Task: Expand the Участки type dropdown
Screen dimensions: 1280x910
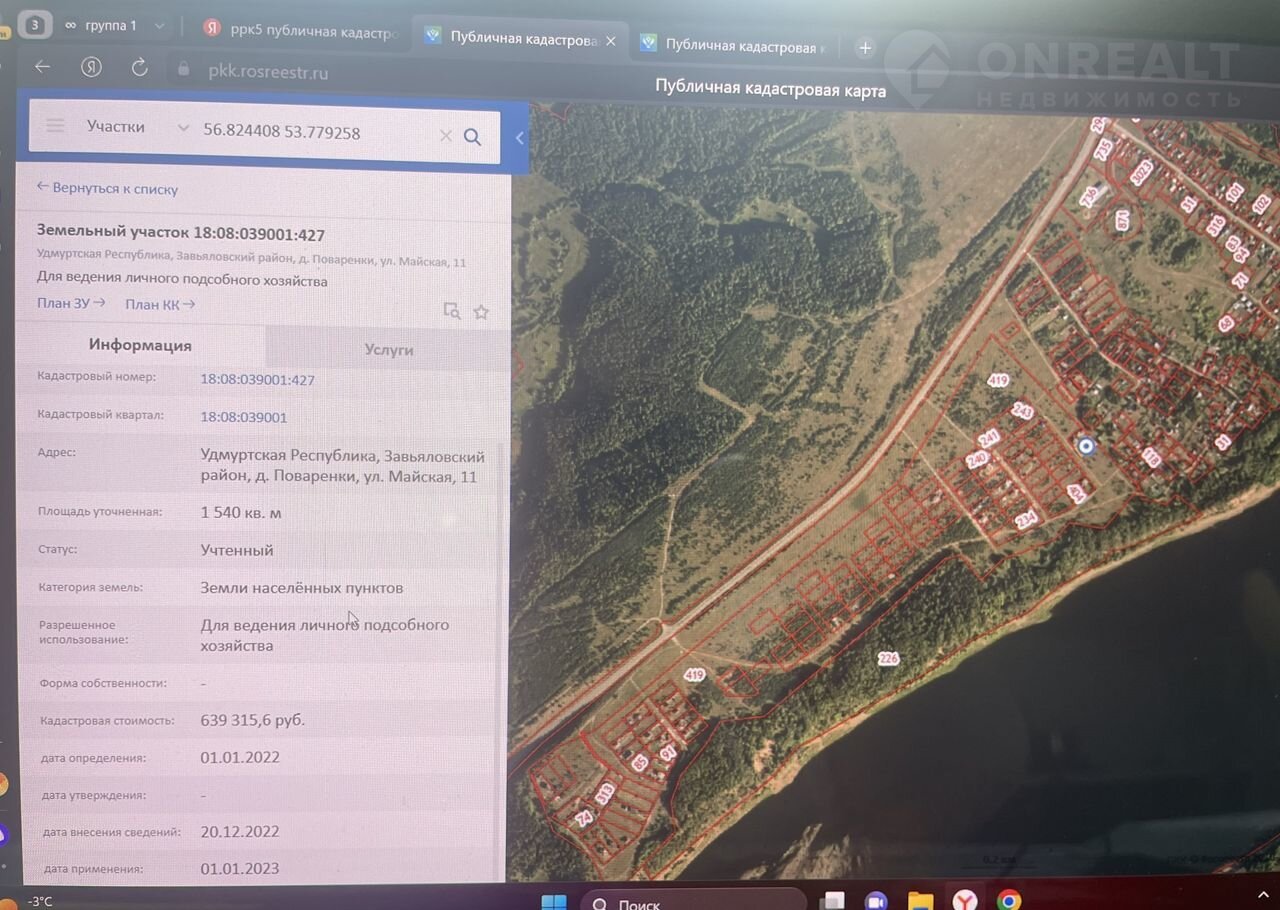Action: coord(182,128)
